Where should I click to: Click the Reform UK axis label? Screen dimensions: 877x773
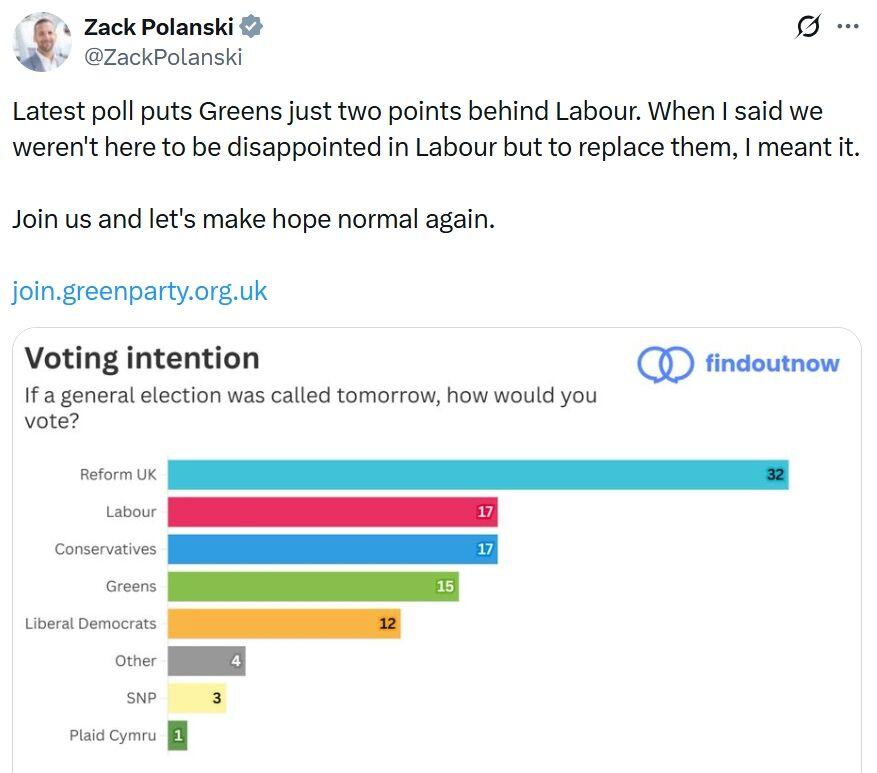click(x=118, y=474)
